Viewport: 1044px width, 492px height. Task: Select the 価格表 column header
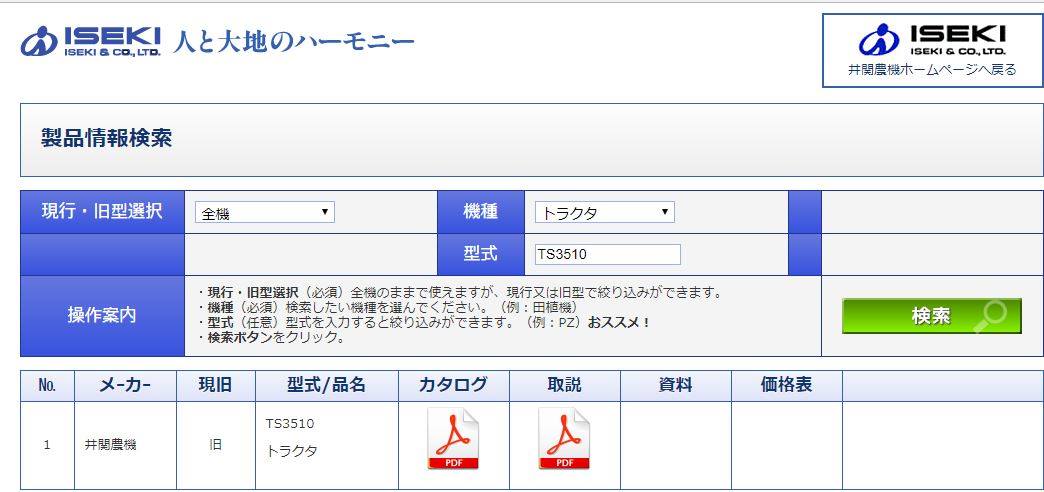click(786, 385)
